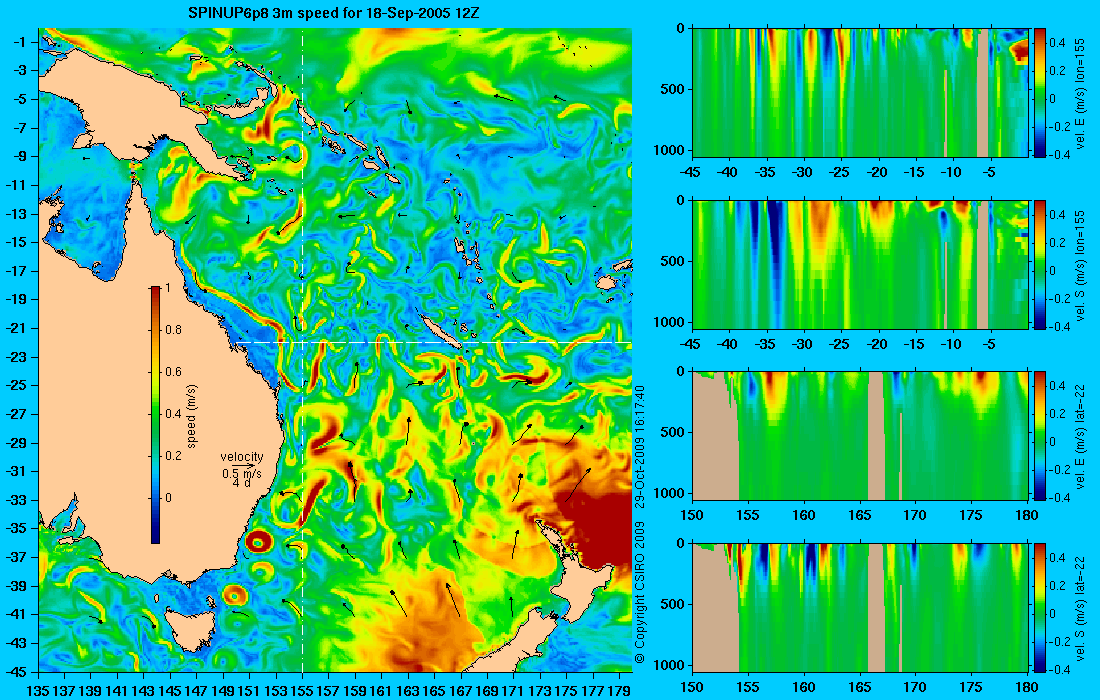Click the colorbar beside 'vel. E (m/s) lon=155'
The height and width of the screenshot is (700, 1100).
[x=1040, y=93]
